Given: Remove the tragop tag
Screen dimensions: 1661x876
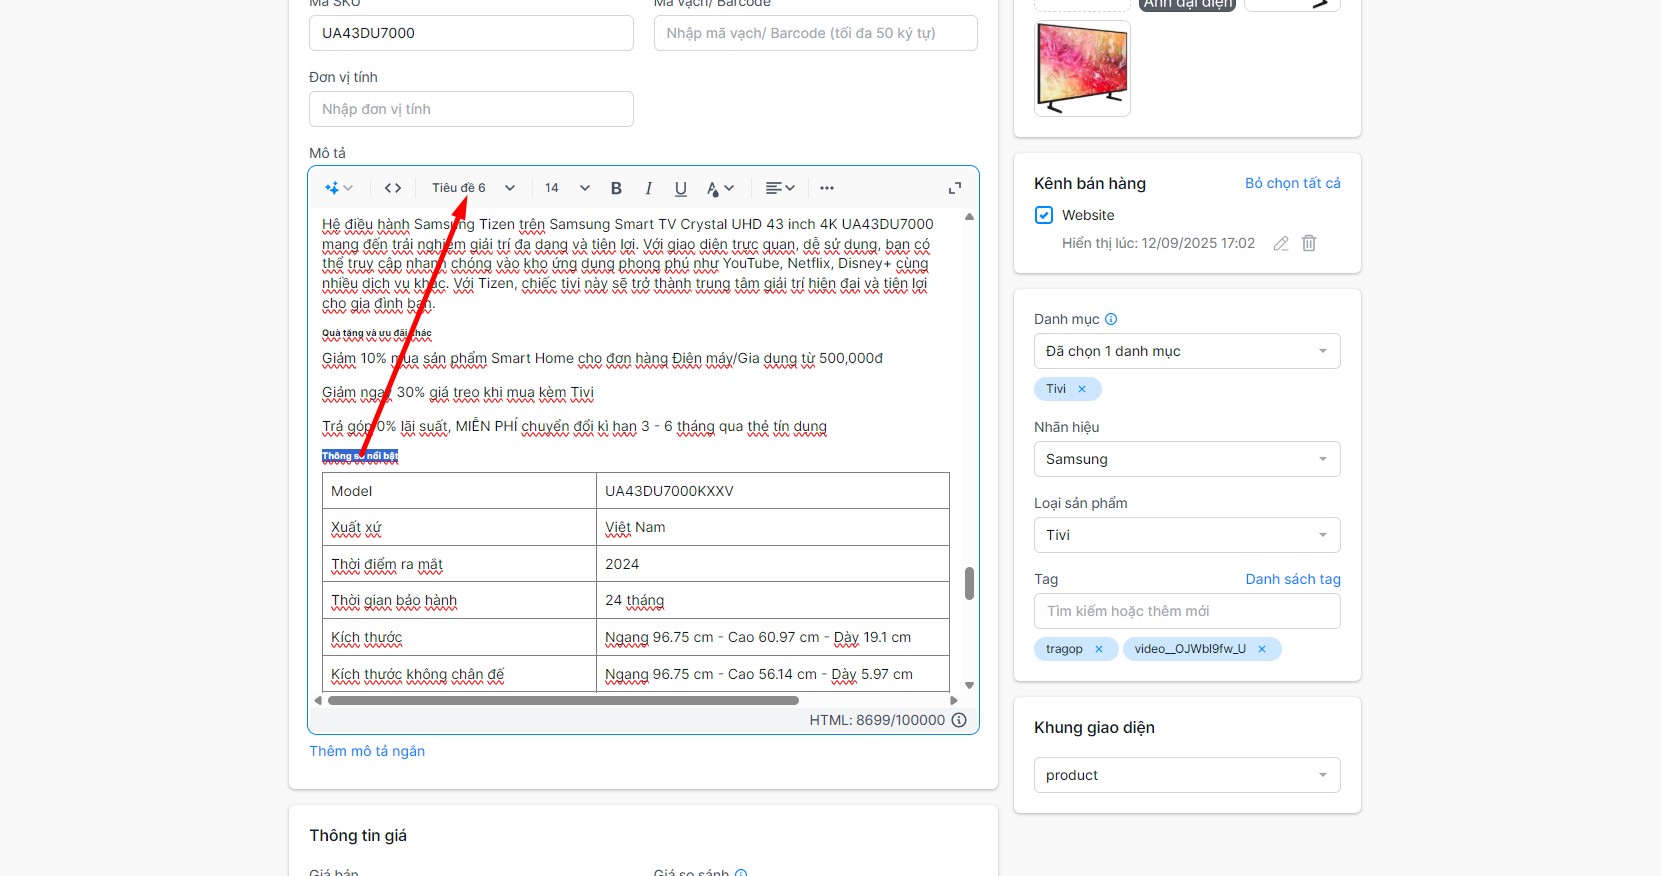Looking at the screenshot, I should (1099, 649).
